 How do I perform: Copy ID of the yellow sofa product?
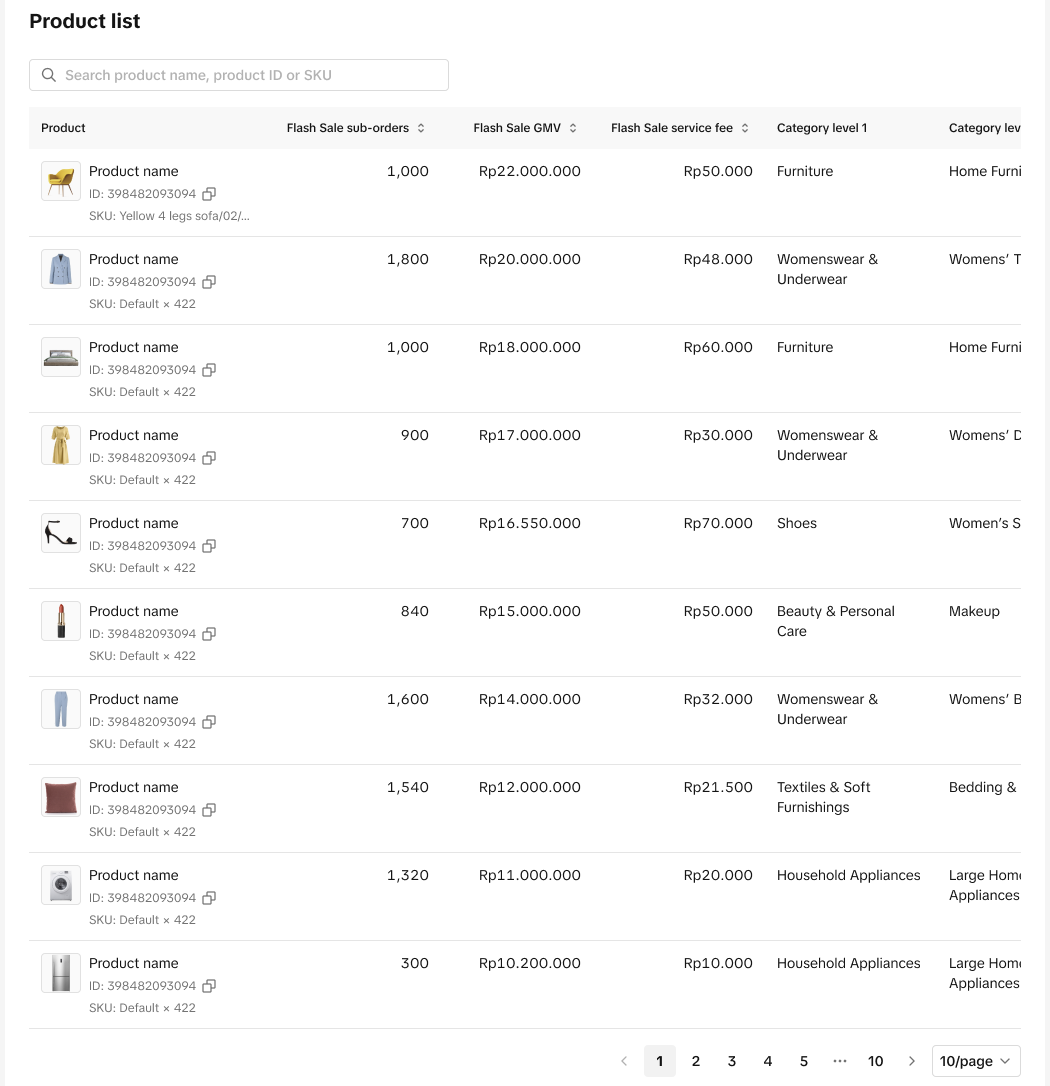[x=209, y=194]
